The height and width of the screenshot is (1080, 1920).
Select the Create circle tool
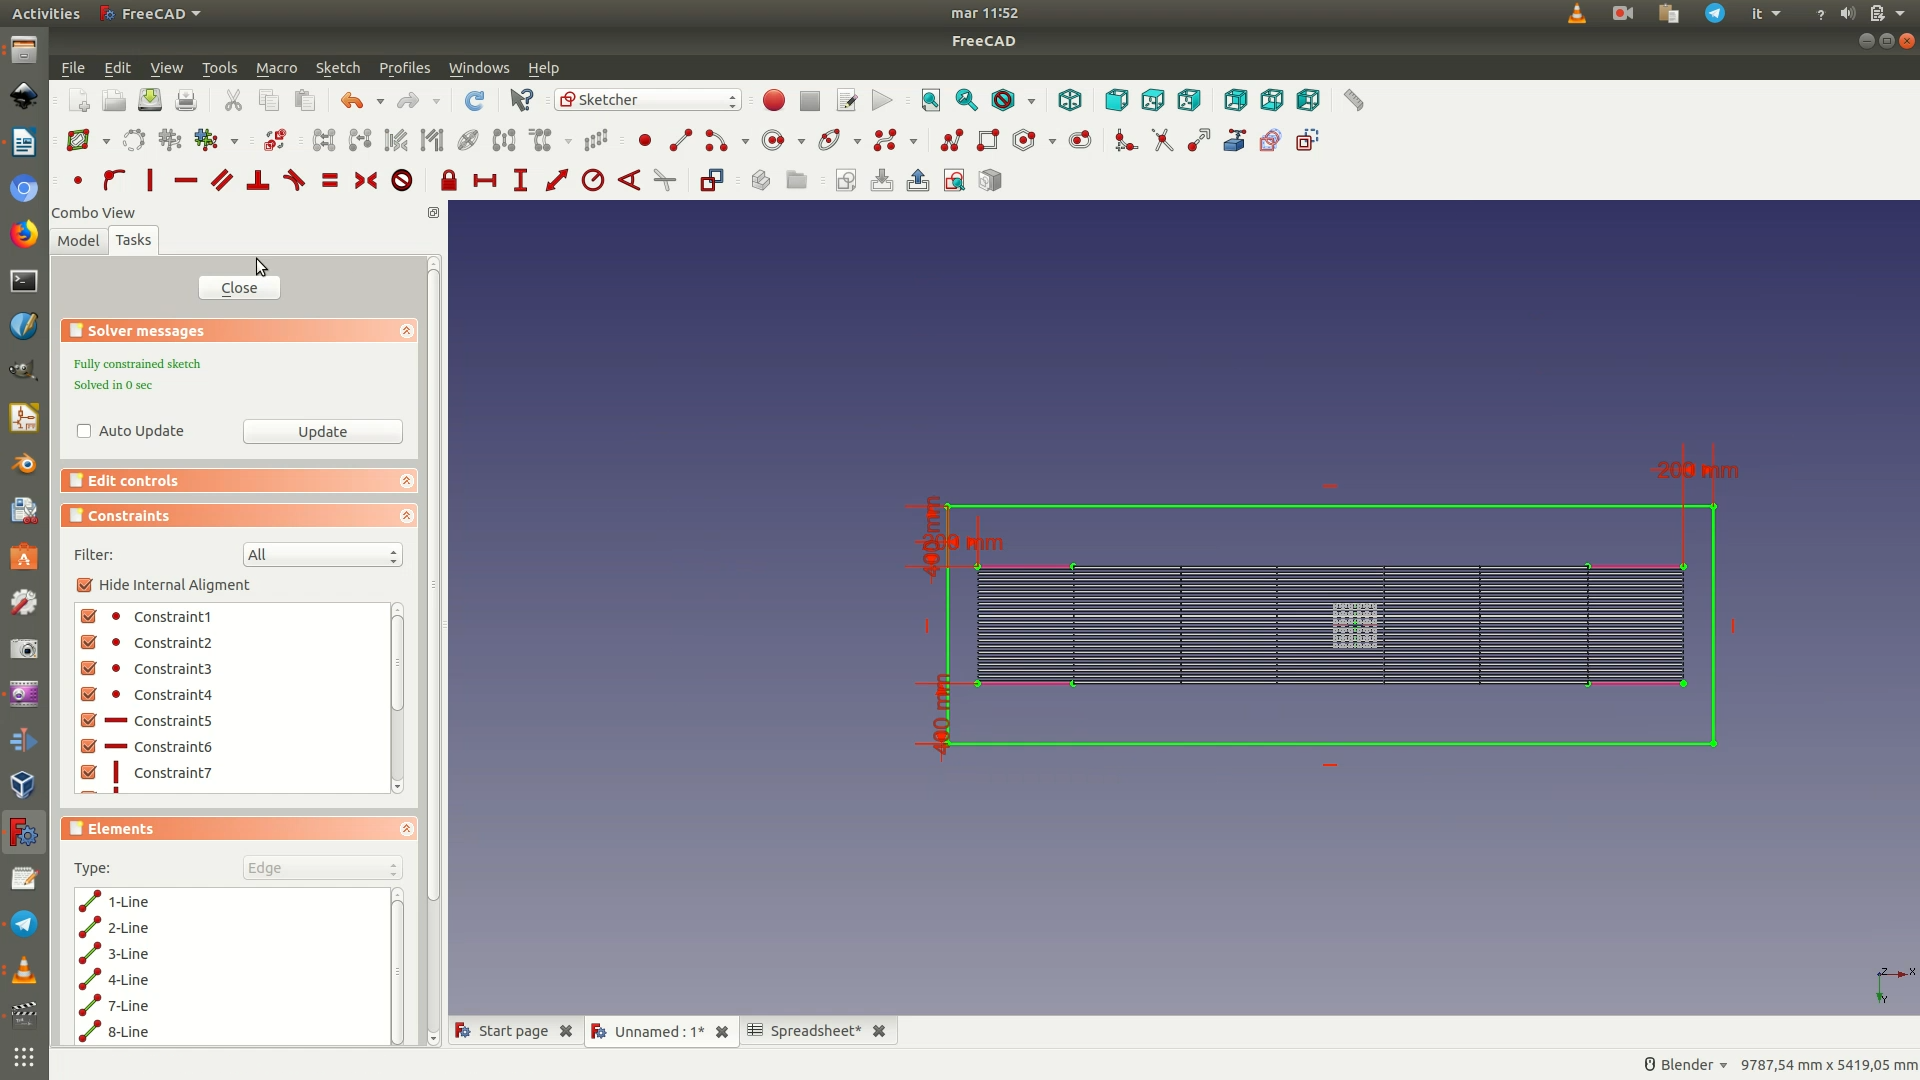point(772,141)
